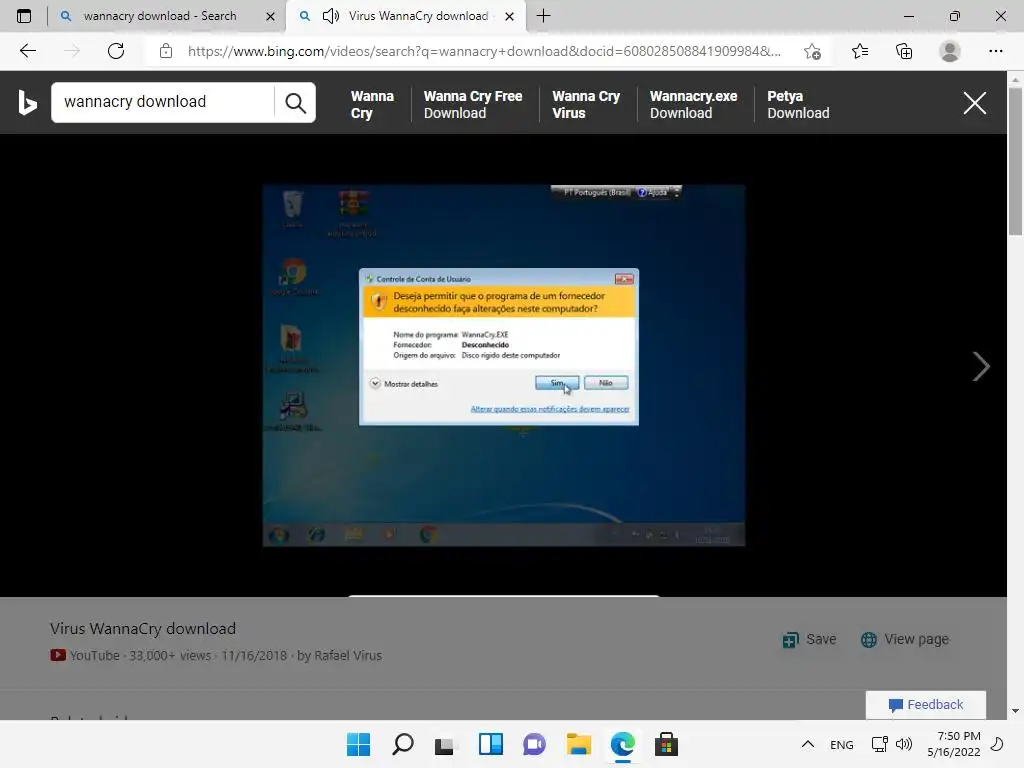Screen dimensions: 1024x768
Task: Click the search magnifier button
Action: click(x=295, y=103)
